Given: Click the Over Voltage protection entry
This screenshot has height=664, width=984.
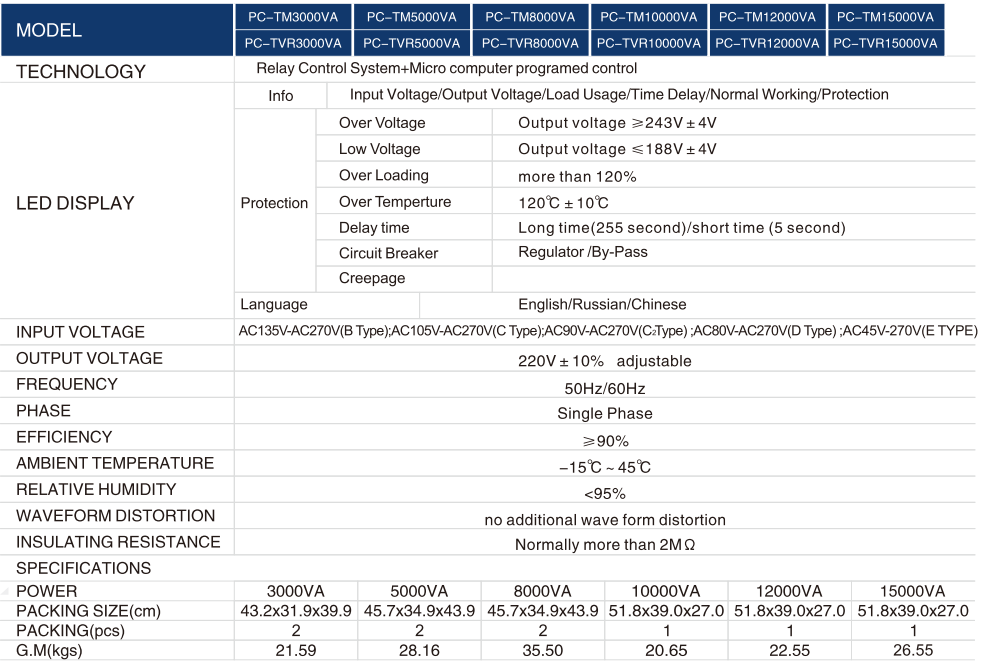Looking at the screenshot, I should (382, 123).
